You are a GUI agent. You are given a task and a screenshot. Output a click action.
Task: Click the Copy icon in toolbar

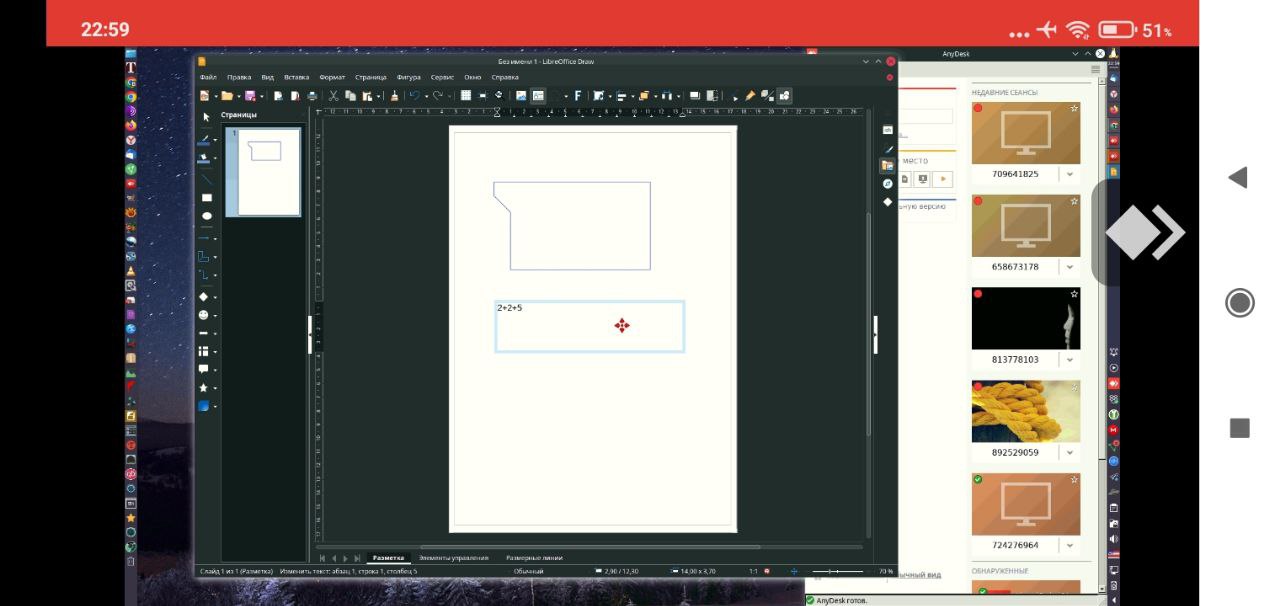pyautogui.click(x=350, y=96)
